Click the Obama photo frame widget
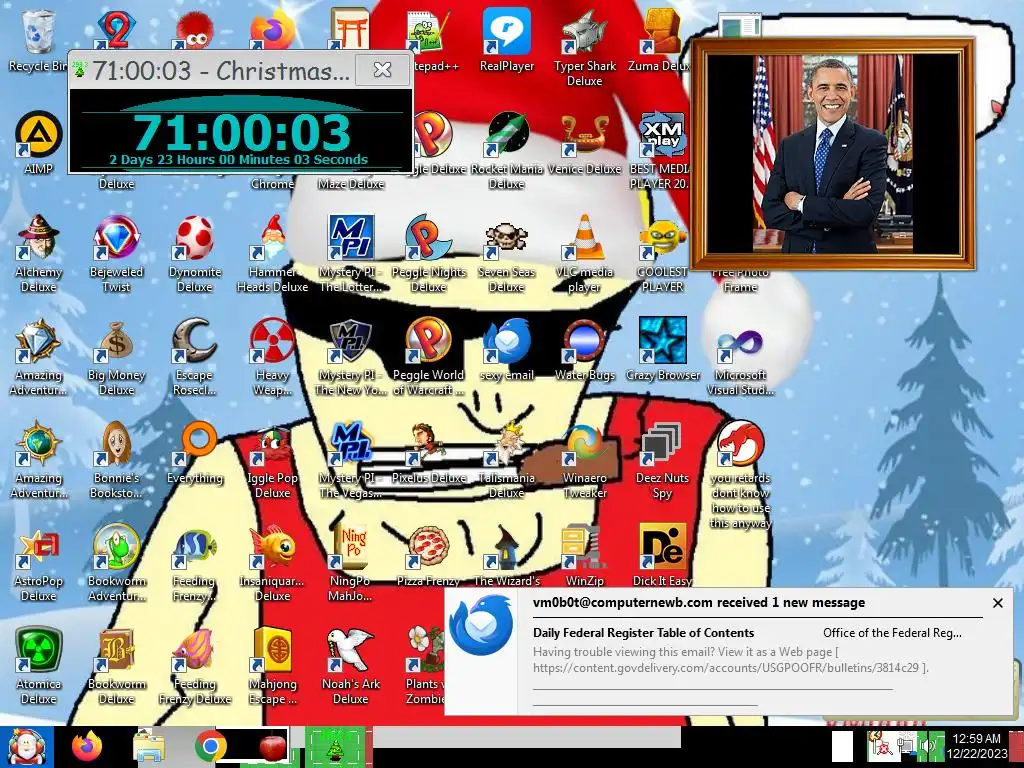1024x768 pixels. [833, 155]
